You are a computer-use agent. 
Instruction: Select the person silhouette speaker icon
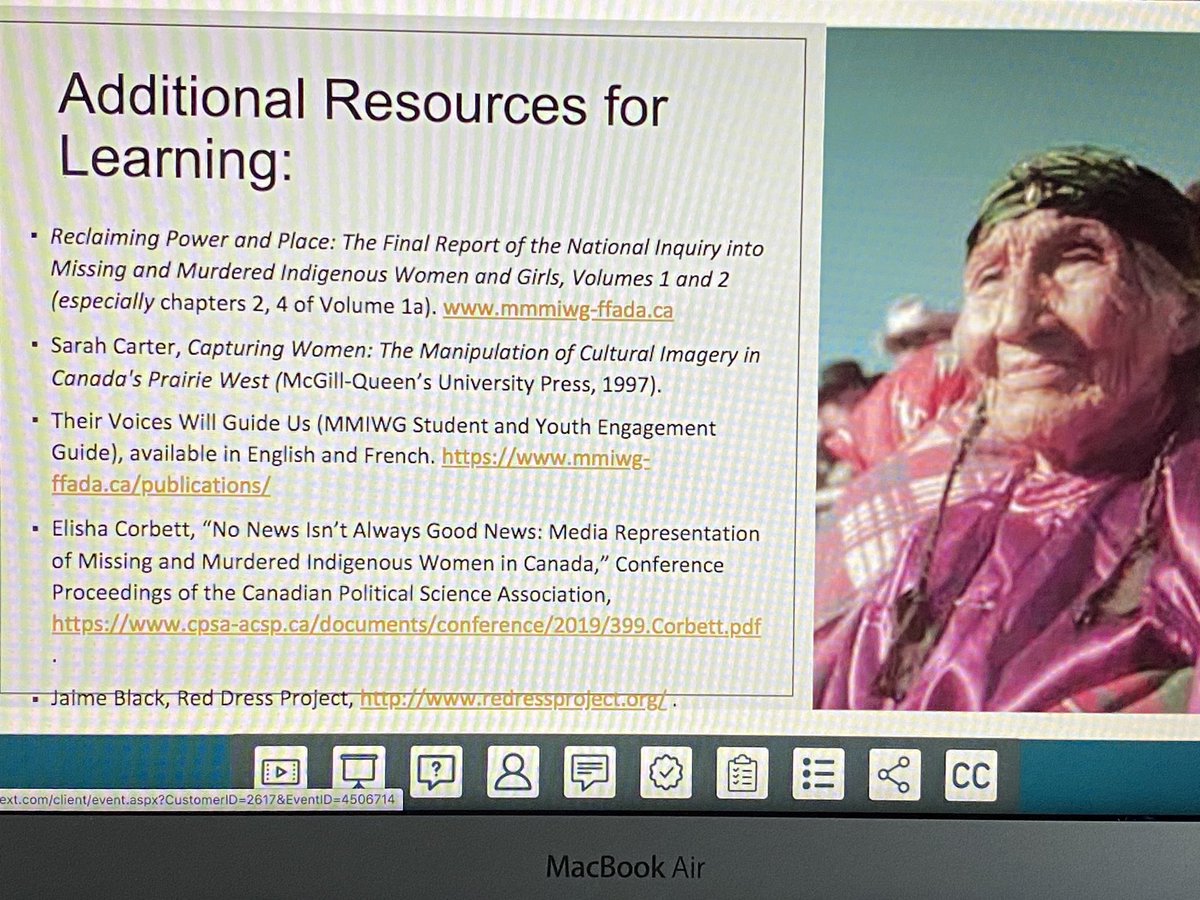click(513, 772)
